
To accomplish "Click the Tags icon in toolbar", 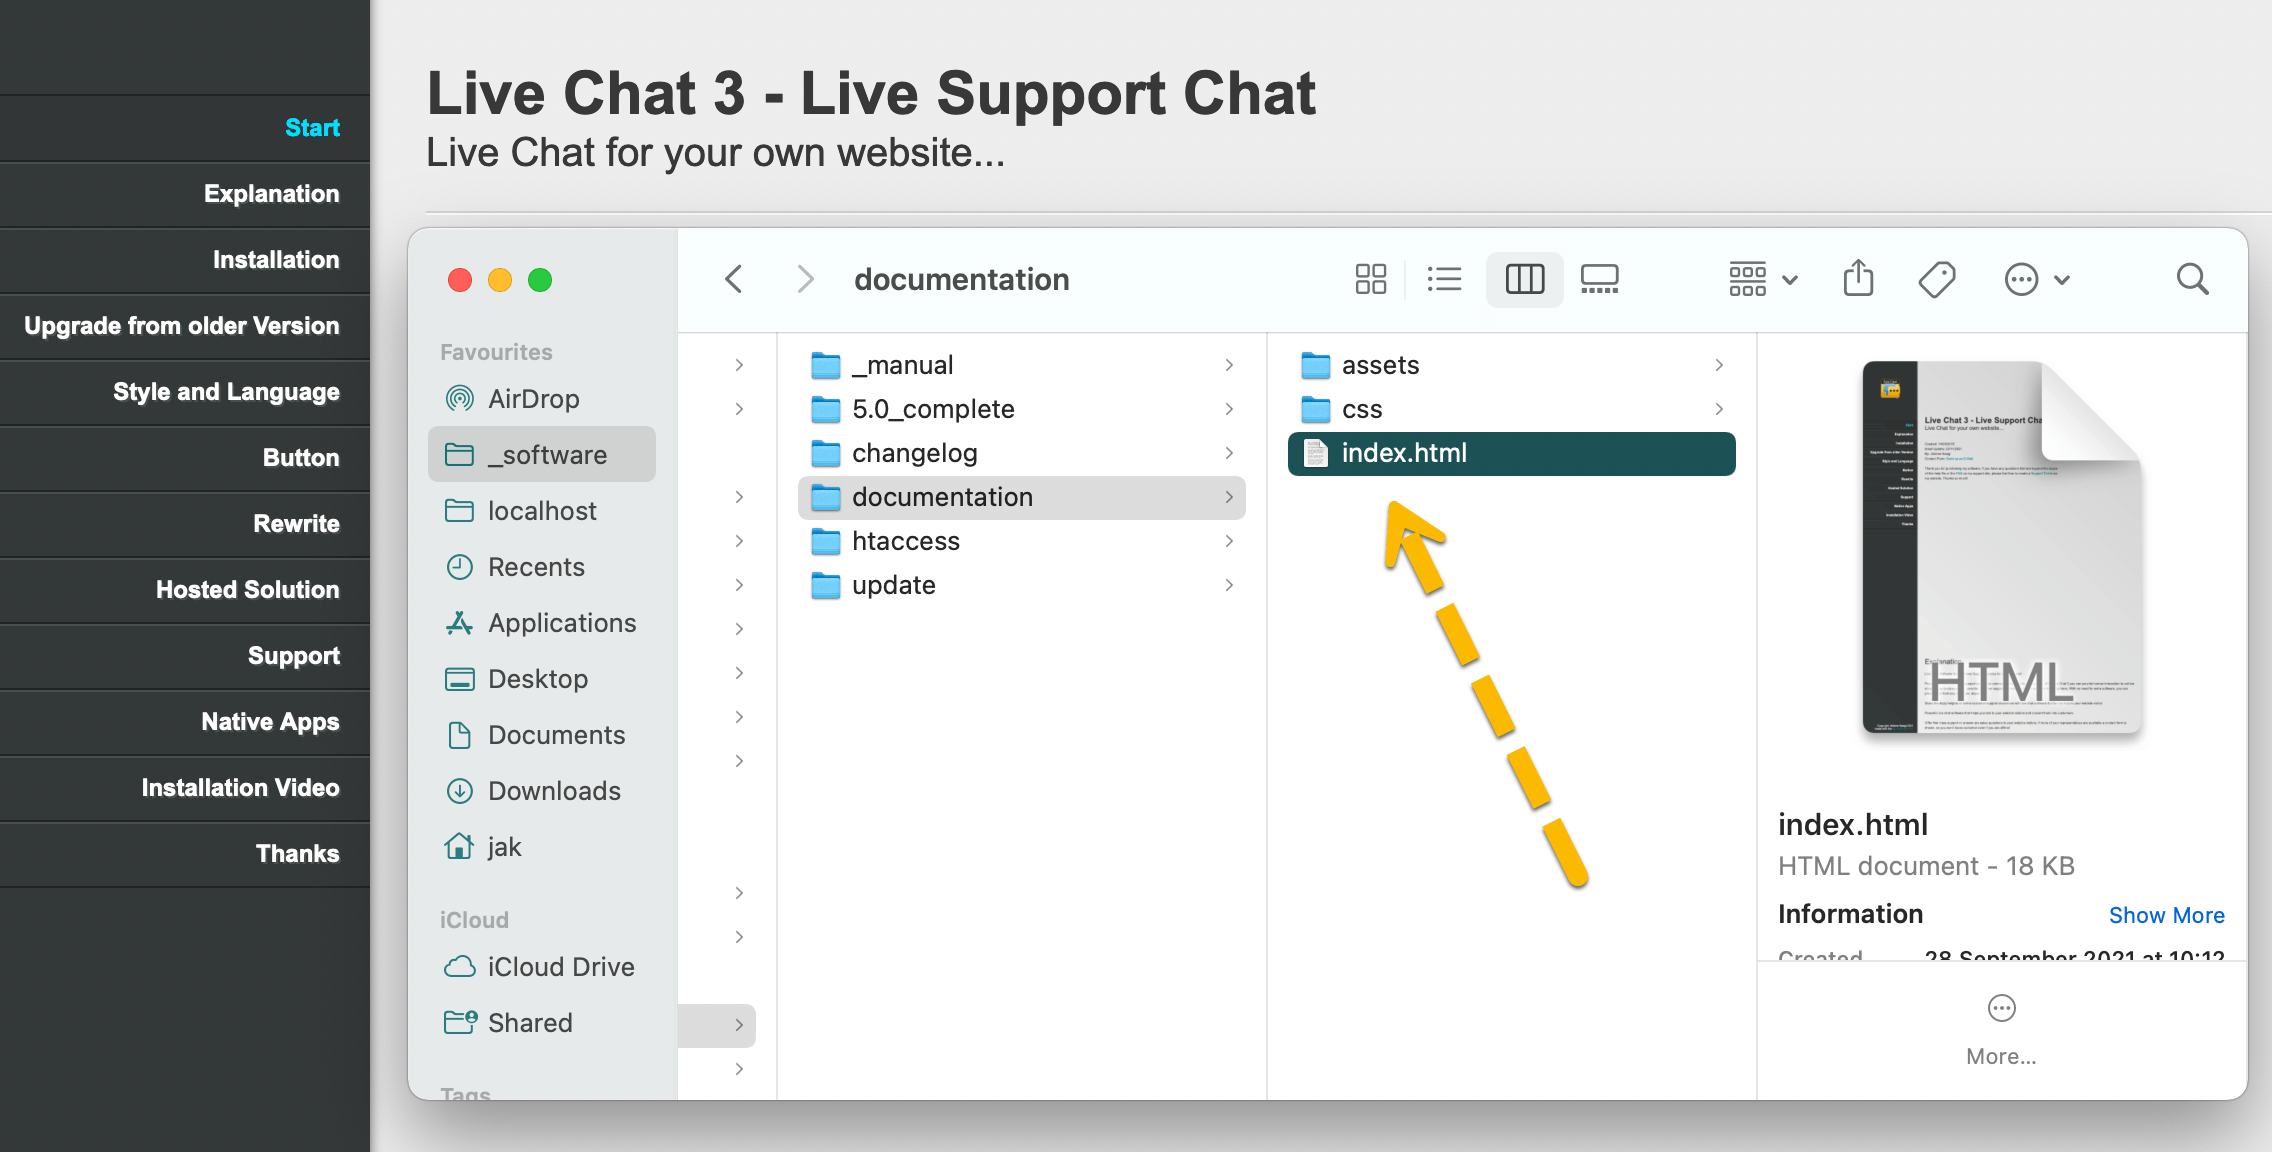I will (1937, 279).
